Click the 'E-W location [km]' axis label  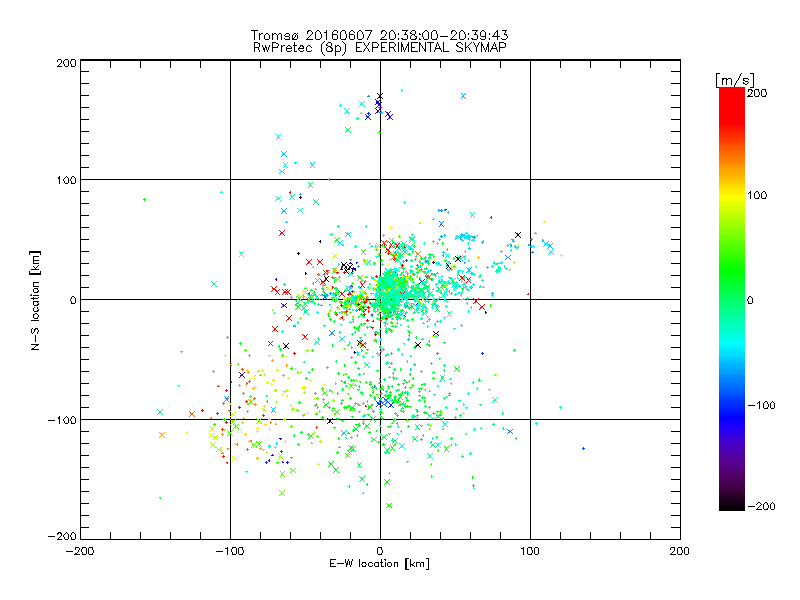(x=379, y=564)
